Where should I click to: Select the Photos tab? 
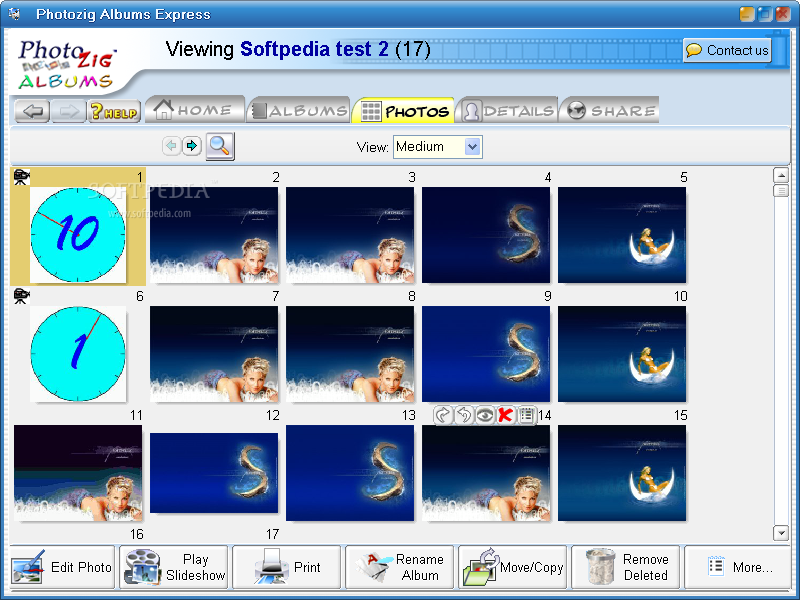tap(404, 110)
